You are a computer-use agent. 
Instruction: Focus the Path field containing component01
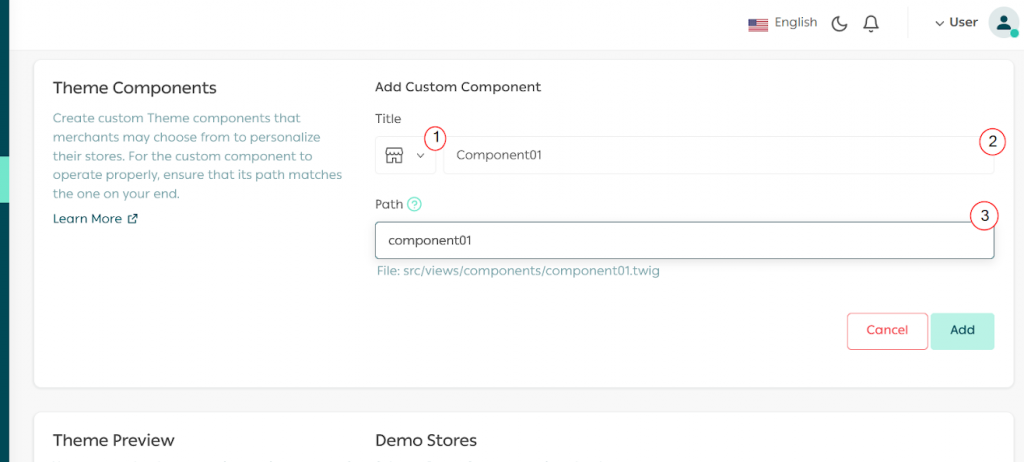click(x=670, y=241)
